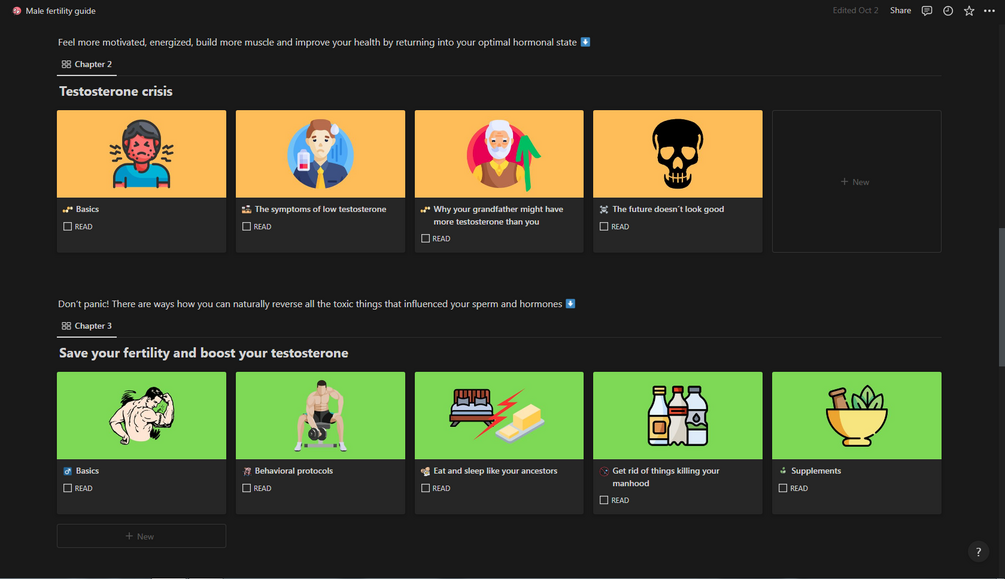Viewport: 1005px width, 579px height.
Task: Open the help question mark button
Action: click(978, 551)
